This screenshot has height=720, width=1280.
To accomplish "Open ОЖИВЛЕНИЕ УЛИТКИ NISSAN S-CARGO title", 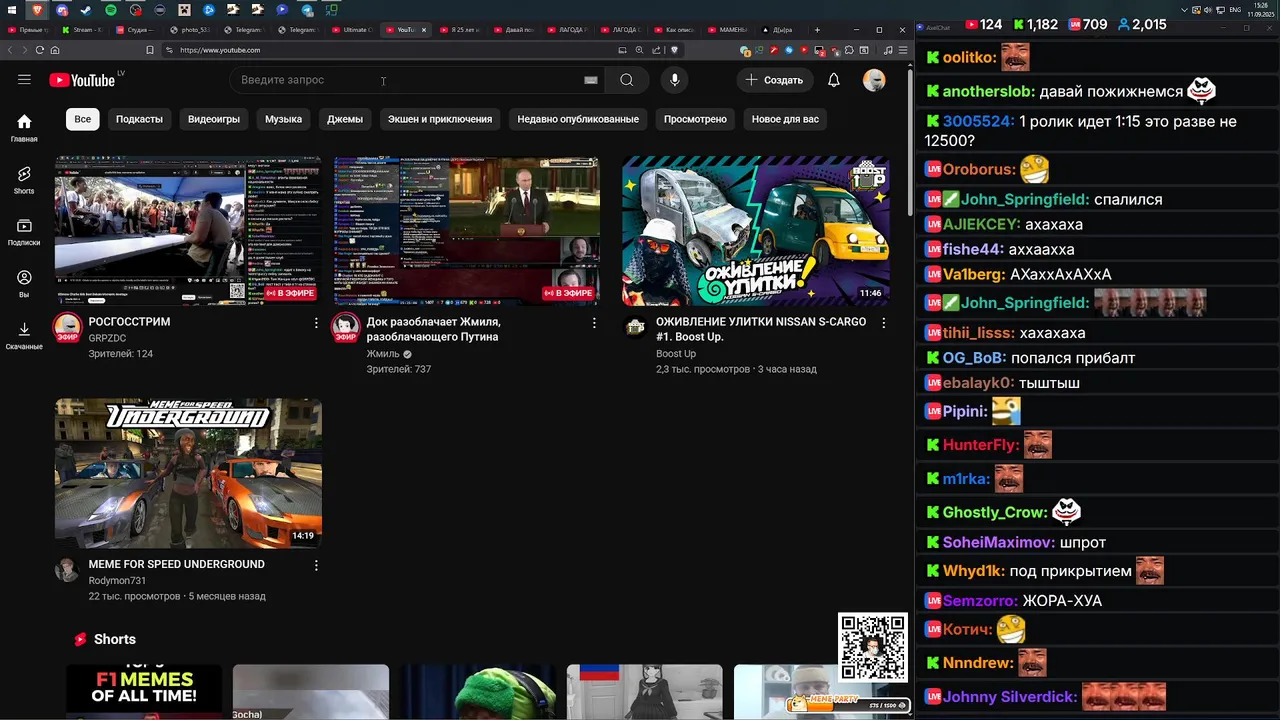I will pos(761,329).
